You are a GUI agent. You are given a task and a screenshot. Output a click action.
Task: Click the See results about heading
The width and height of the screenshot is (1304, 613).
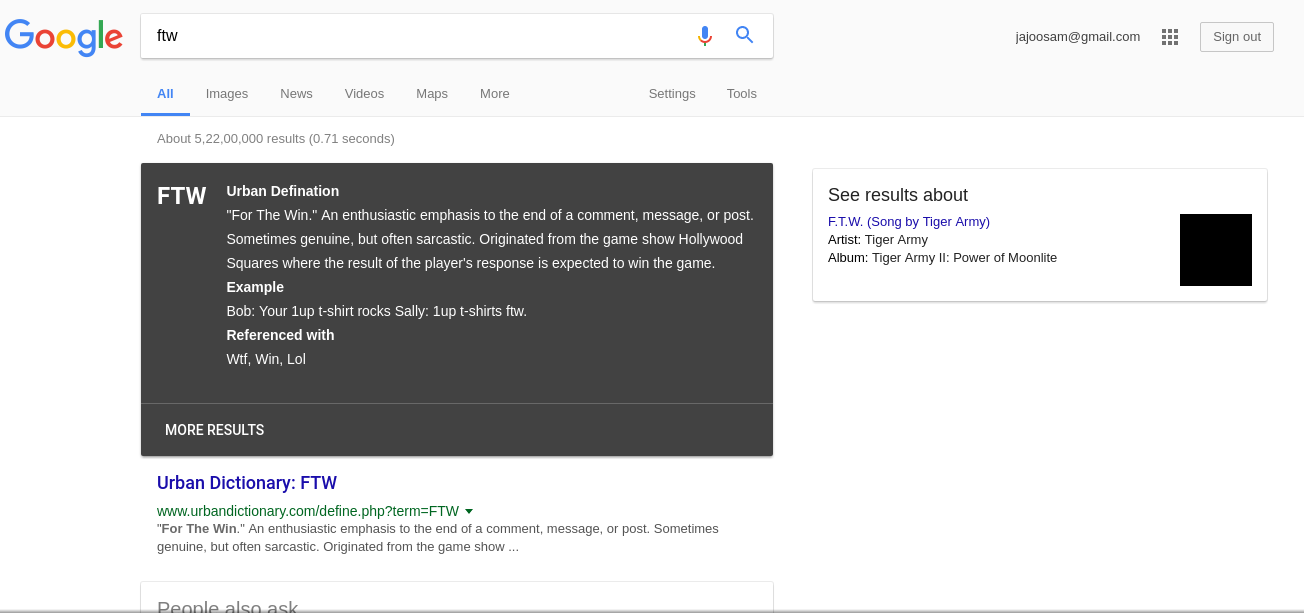(x=898, y=195)
